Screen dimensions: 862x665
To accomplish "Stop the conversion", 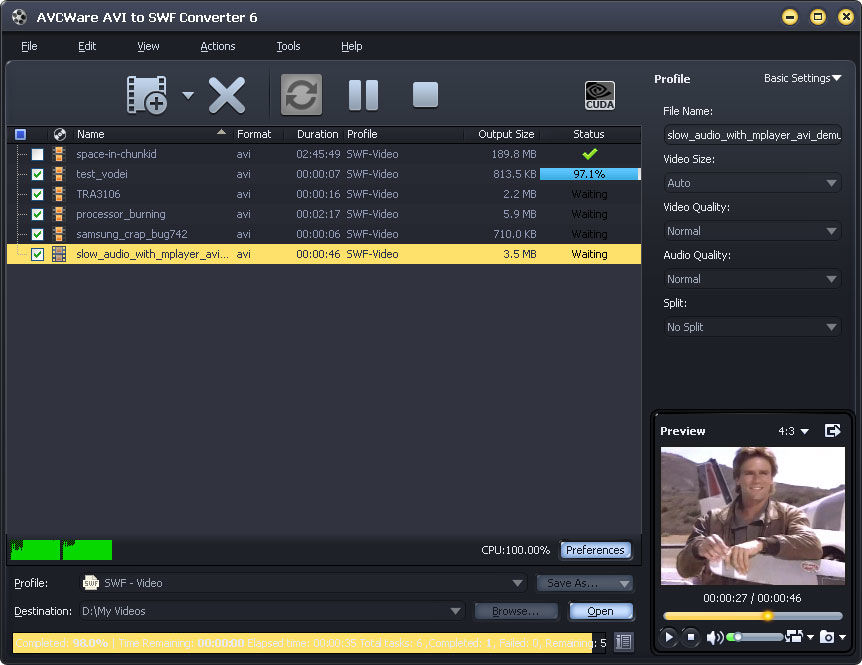I will [x=426, y=95].
